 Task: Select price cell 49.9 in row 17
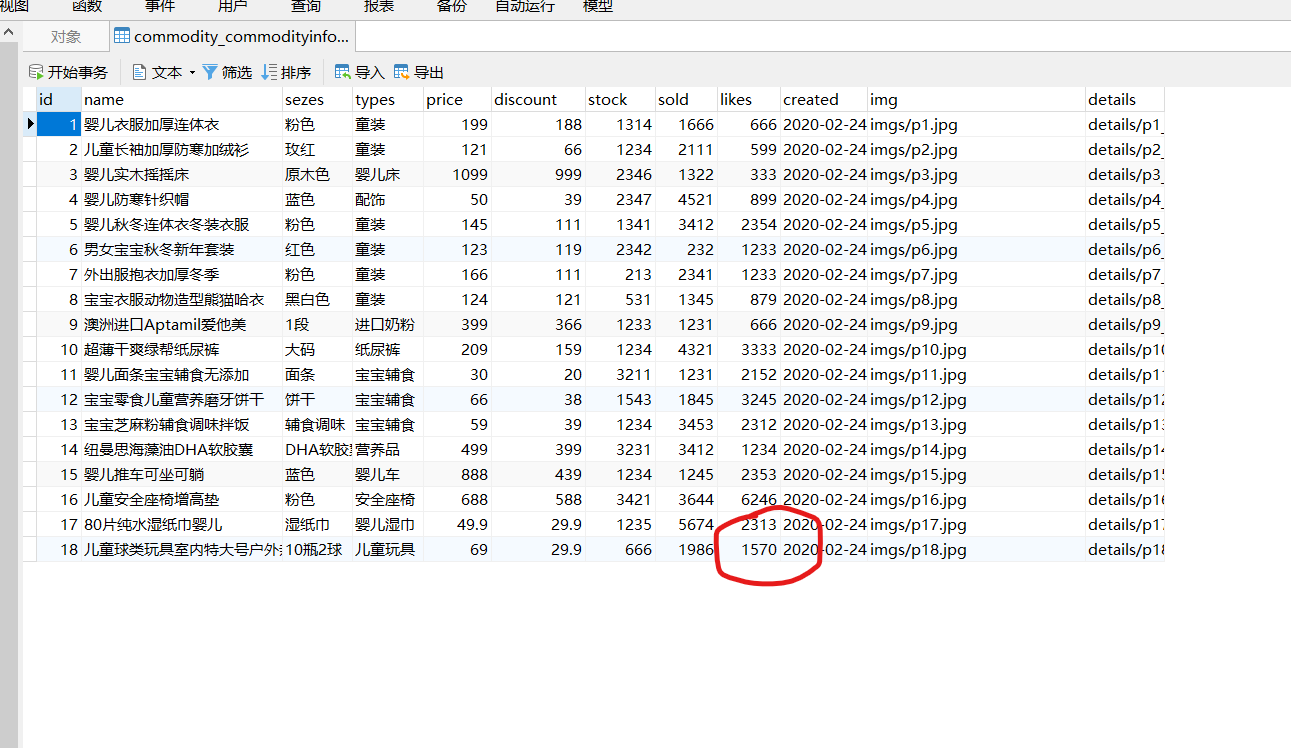click(457, 524)
